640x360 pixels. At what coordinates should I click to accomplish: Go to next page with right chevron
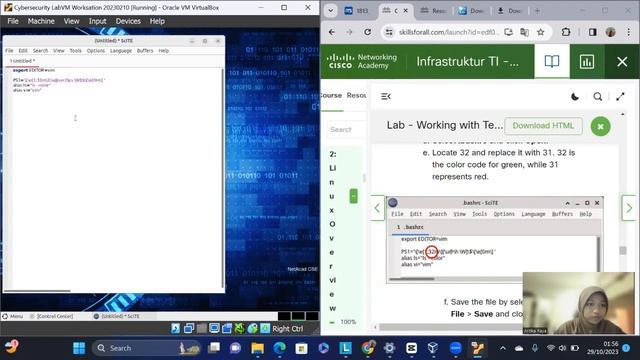click(629, 208)
